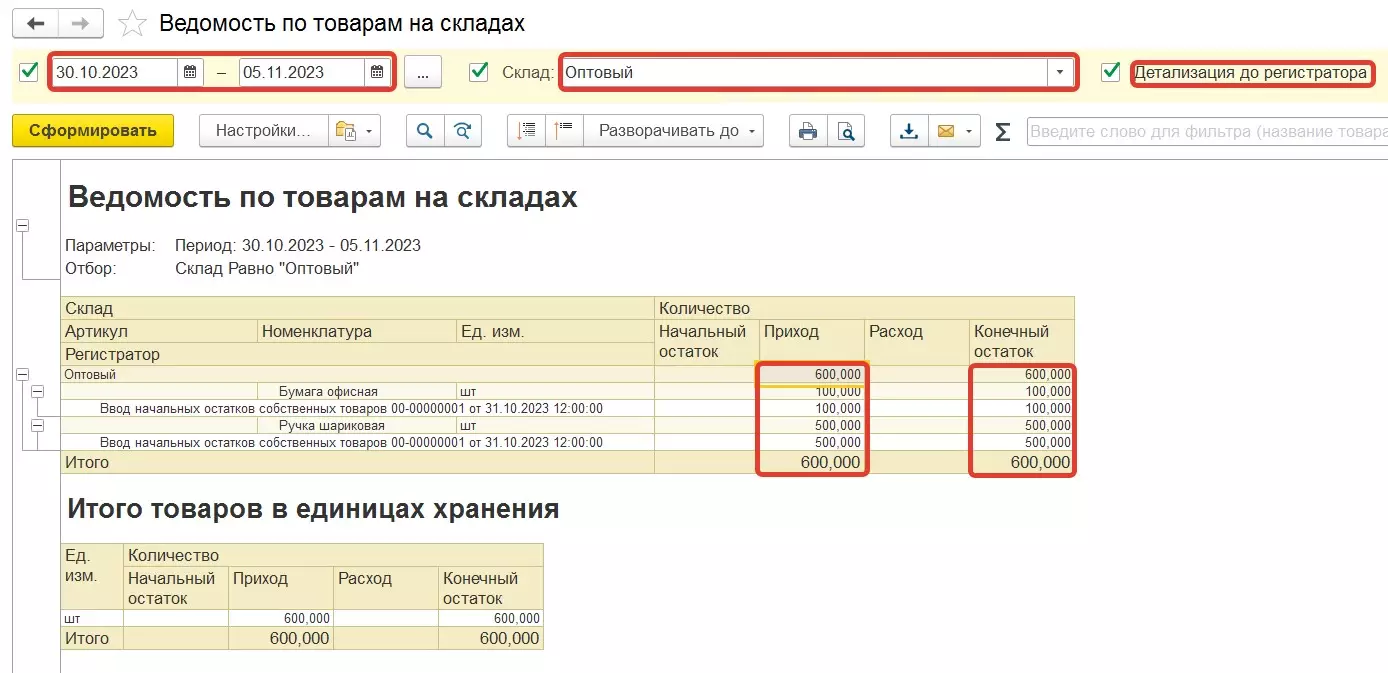The width and height of the screenshot is (1388, 673).
Task: Collapse the Оптовый warehouse group
Action: [x=22, y=374]
